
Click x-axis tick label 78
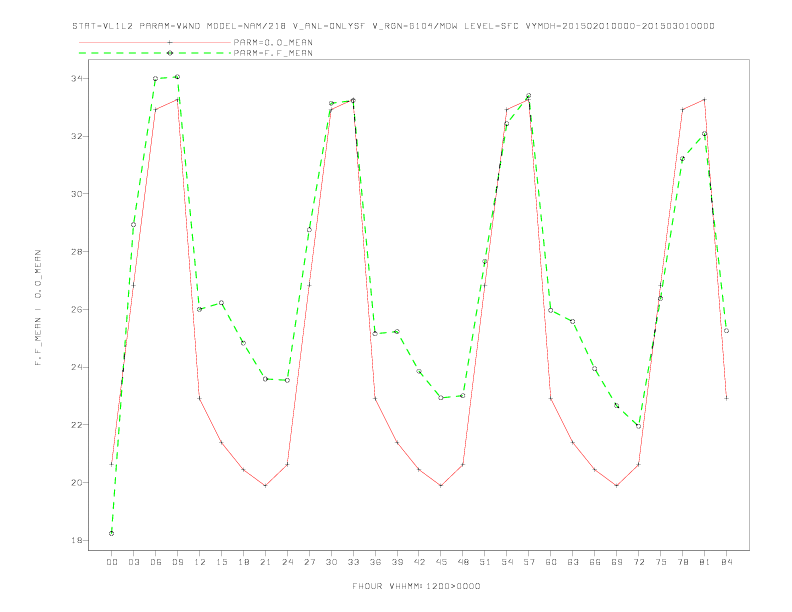click(x=682, y=562)
